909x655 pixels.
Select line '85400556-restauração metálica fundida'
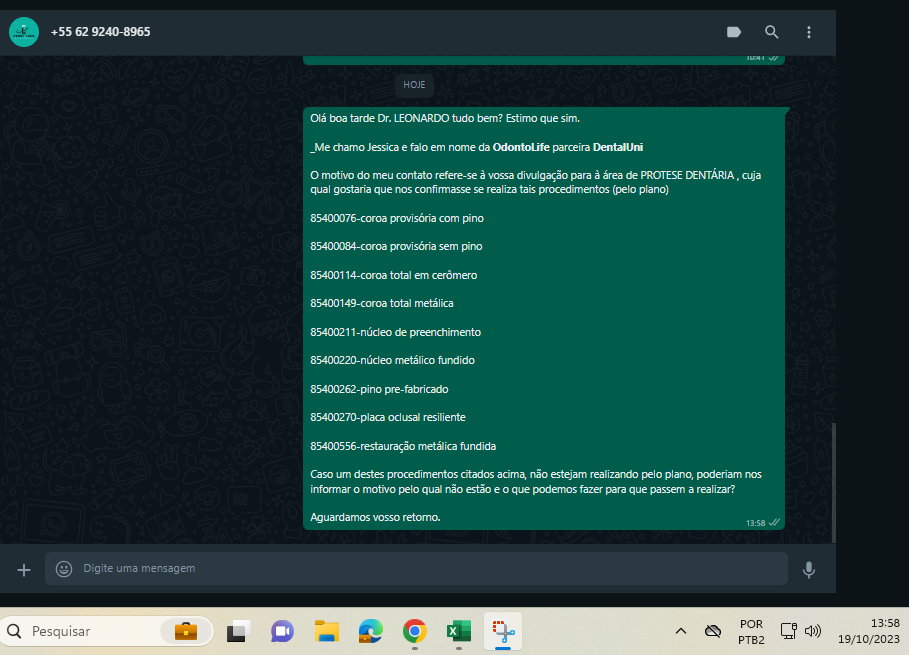(x=403, y=446)
